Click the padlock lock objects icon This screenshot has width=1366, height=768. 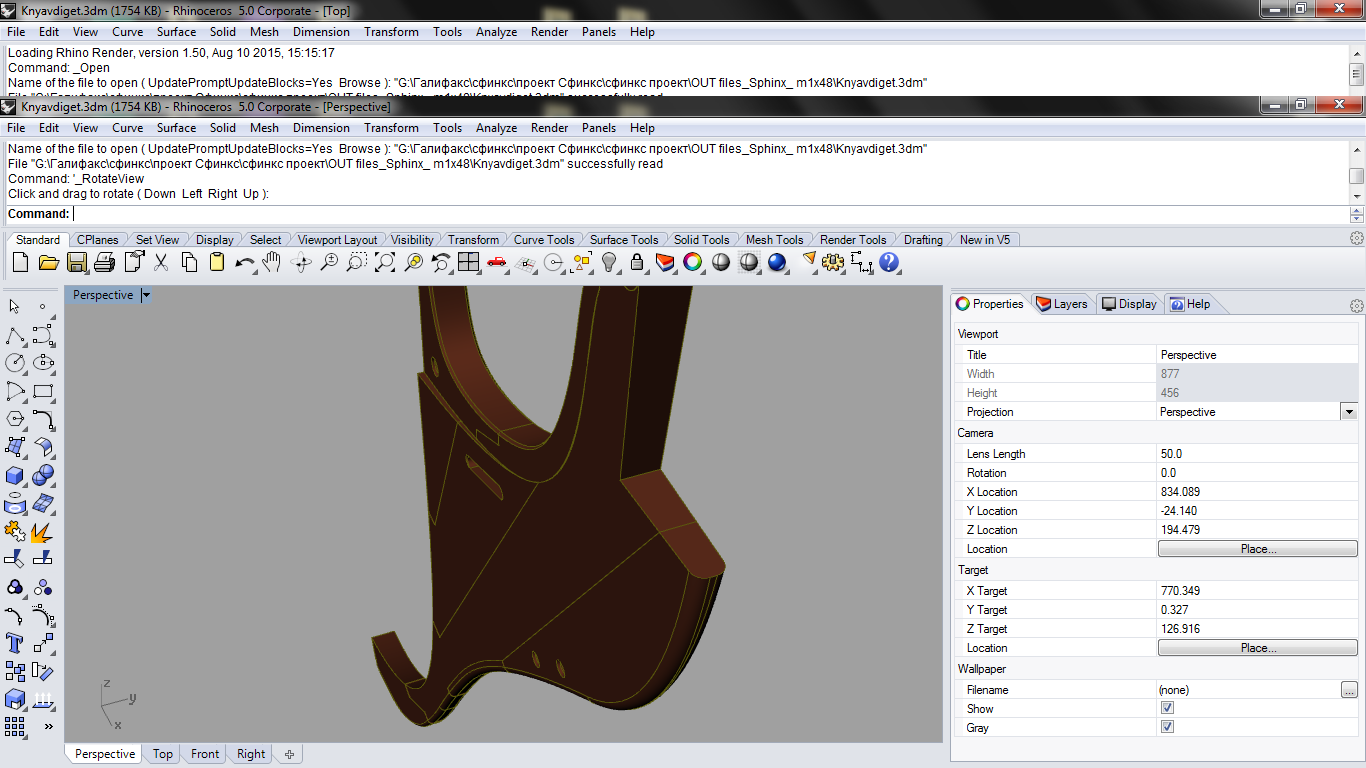click(x=636, y=262)
